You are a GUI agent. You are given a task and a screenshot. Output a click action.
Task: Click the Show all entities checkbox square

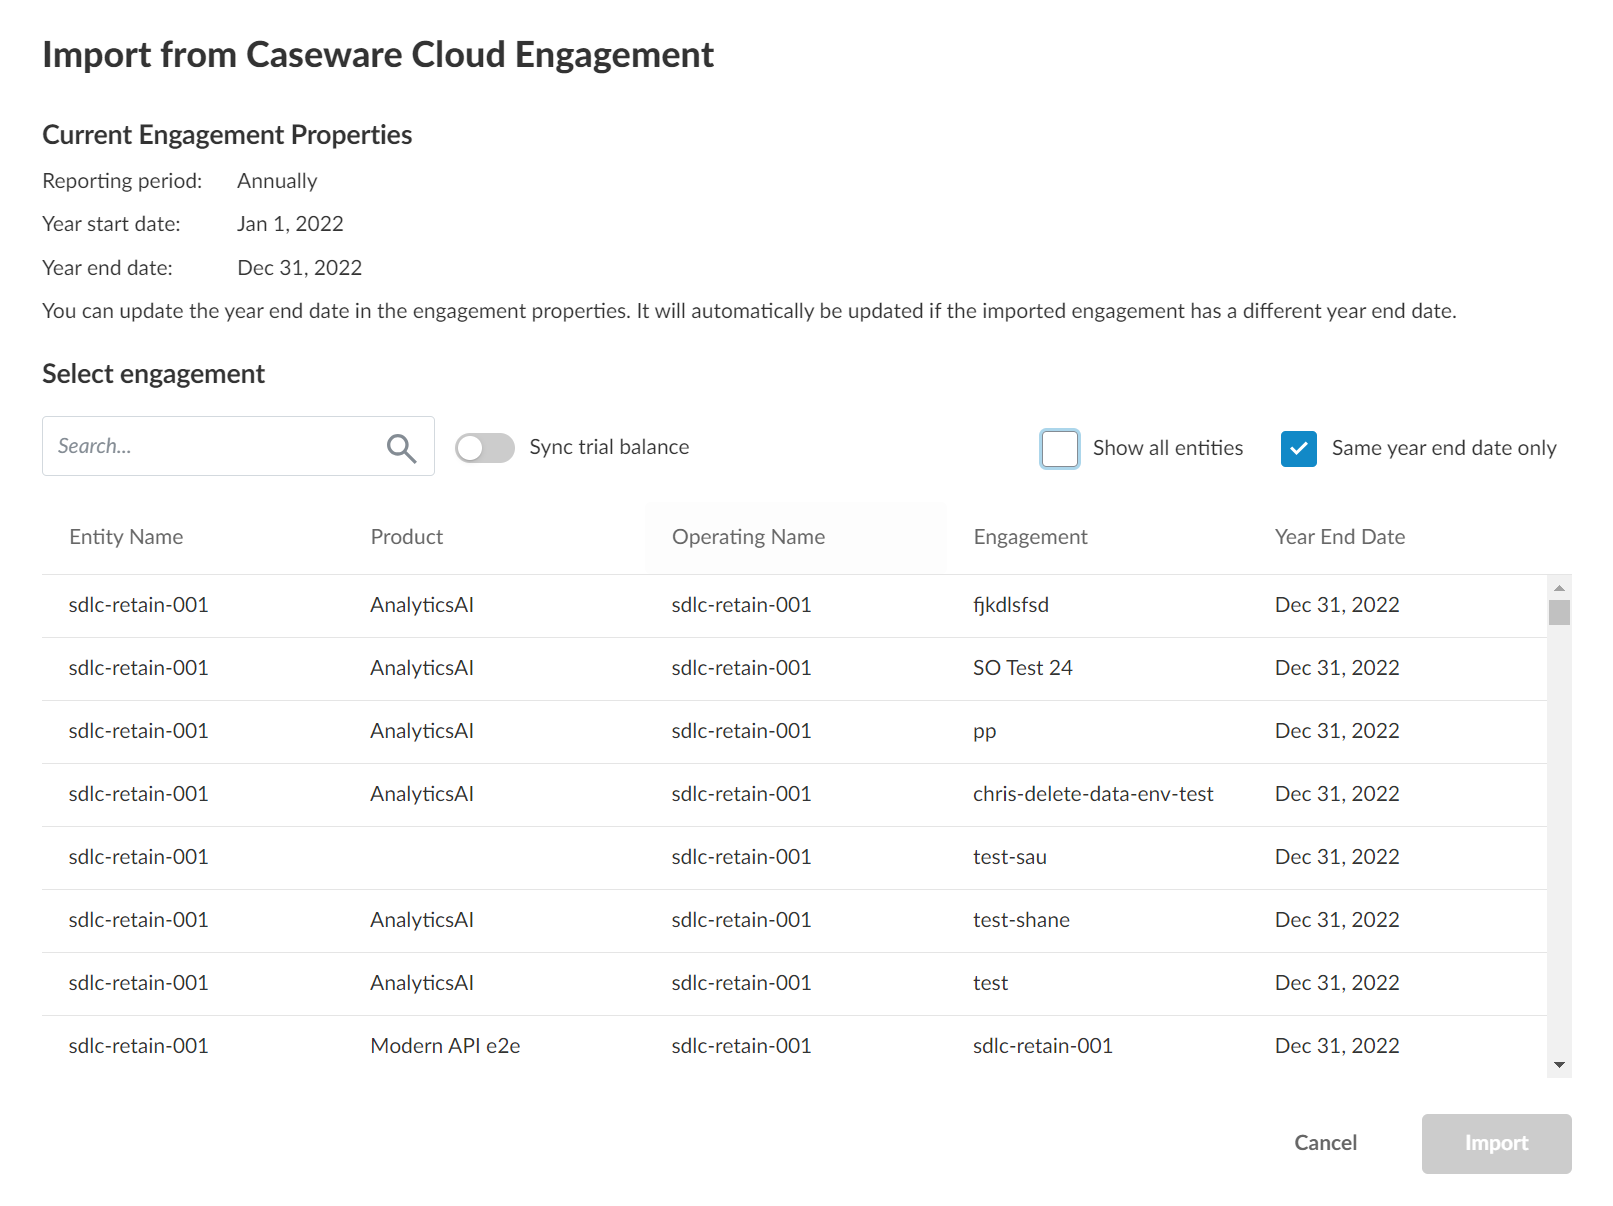(1059, 449)
